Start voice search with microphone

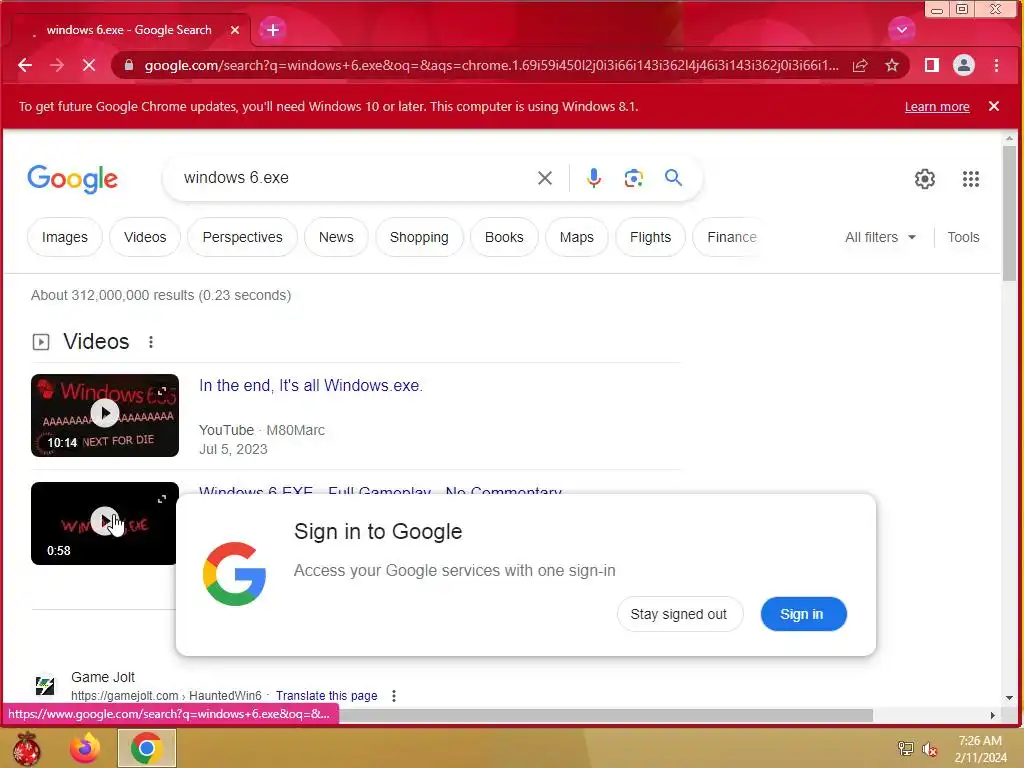(594, 178)
